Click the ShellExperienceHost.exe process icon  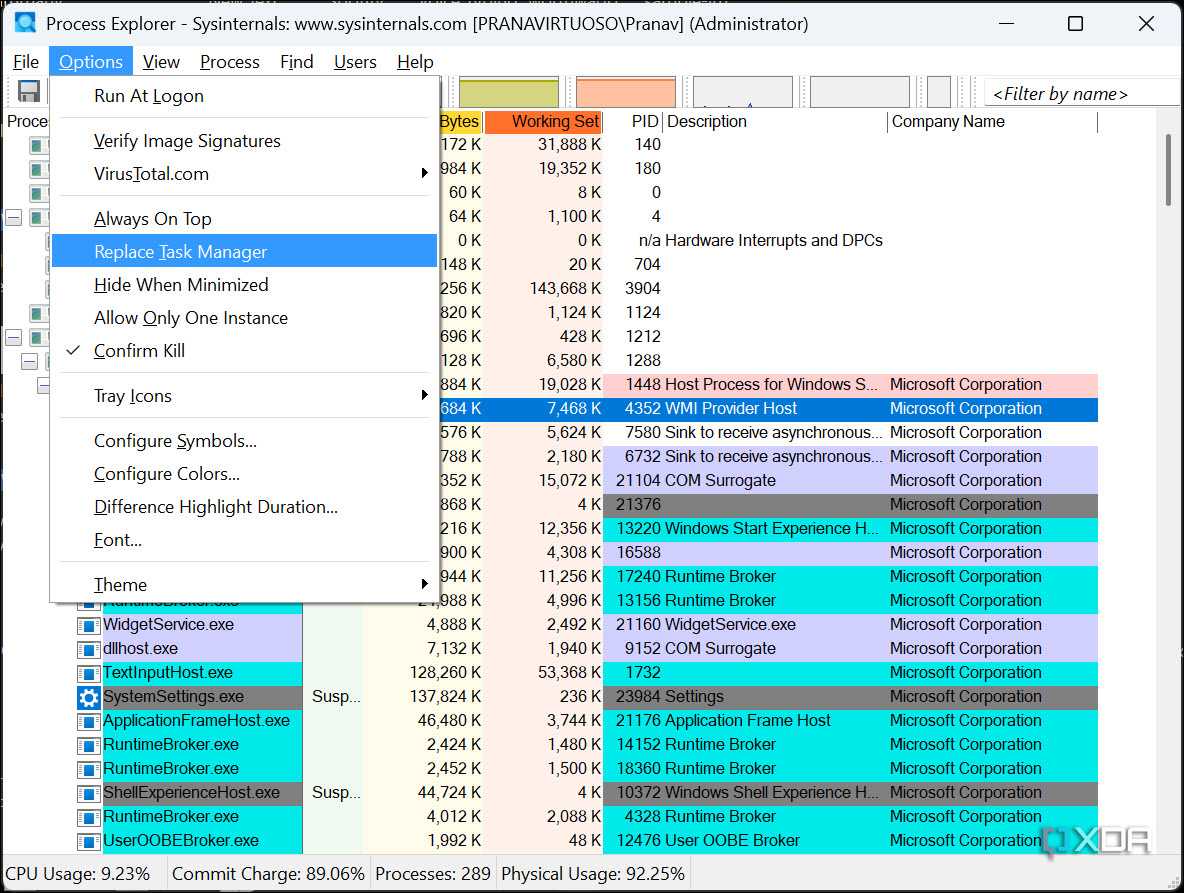tap(88, 793)
